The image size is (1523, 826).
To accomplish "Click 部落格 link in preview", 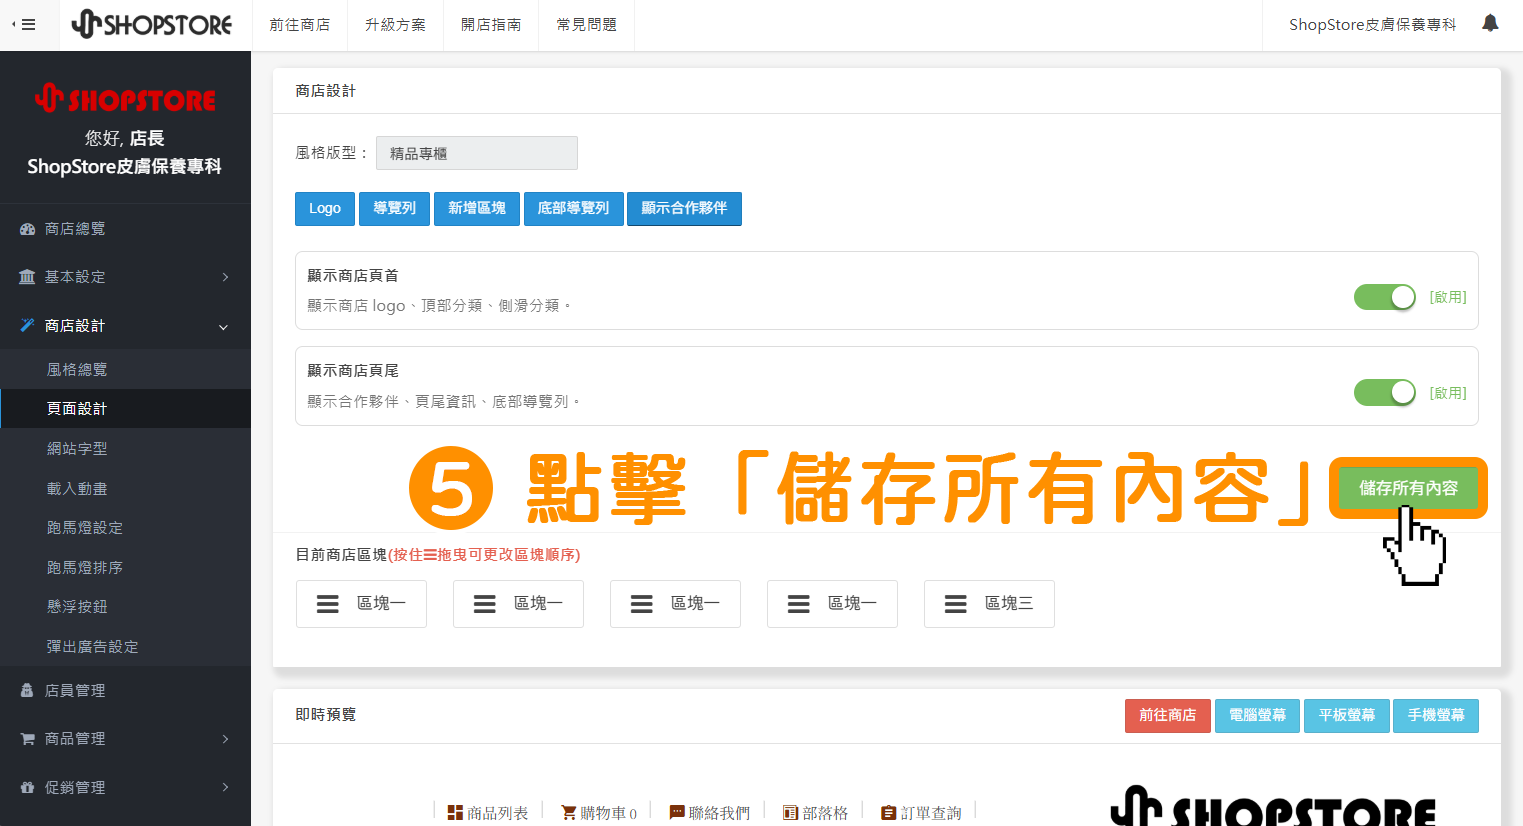I will tap(825, 813).
